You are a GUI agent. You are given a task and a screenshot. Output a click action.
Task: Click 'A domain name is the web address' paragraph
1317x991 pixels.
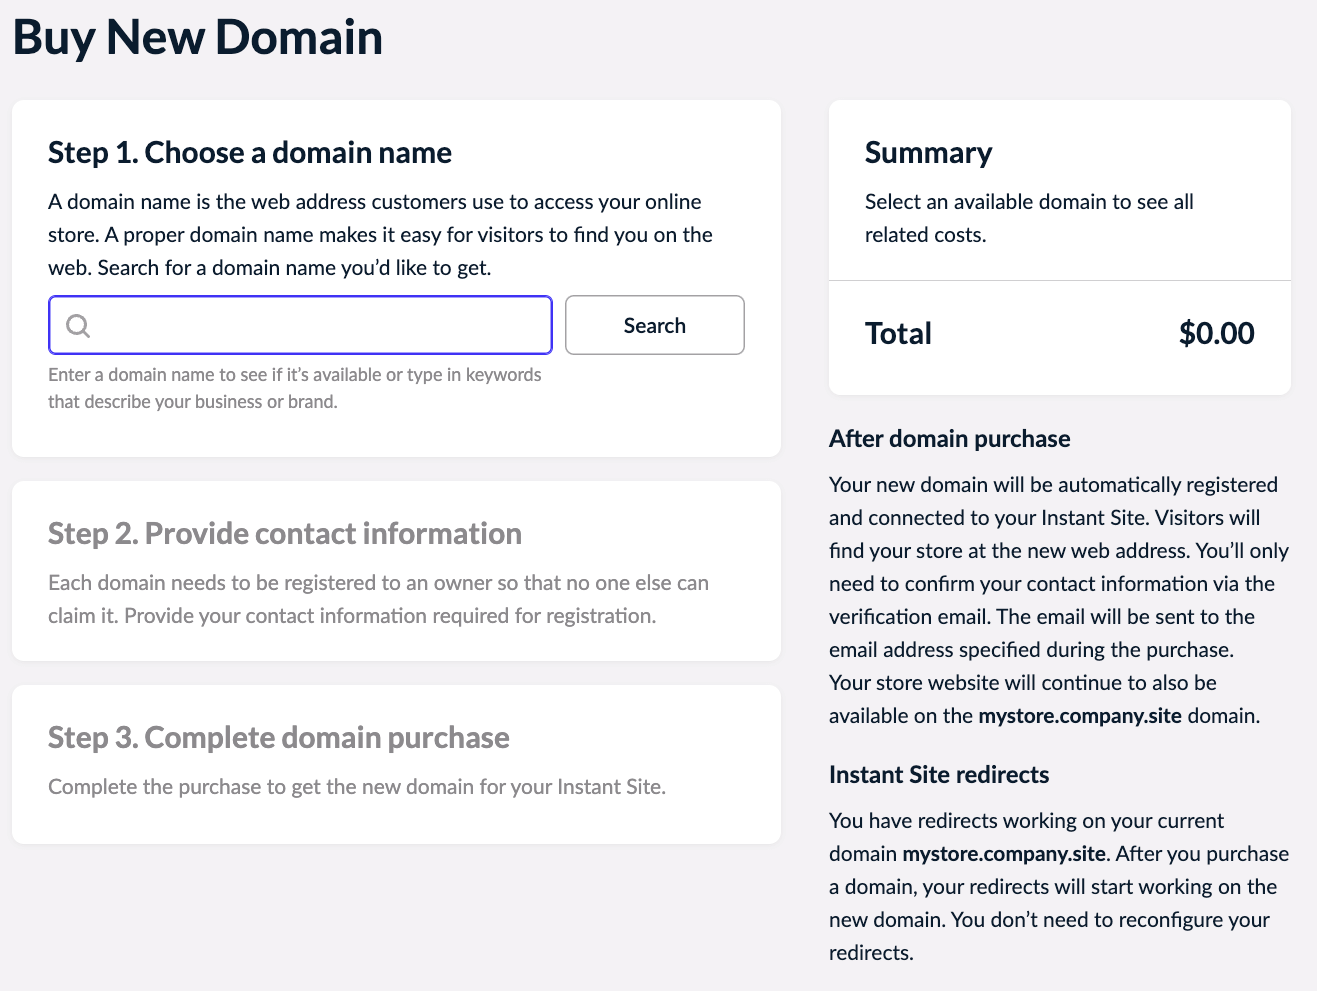[x=380, y=235]
